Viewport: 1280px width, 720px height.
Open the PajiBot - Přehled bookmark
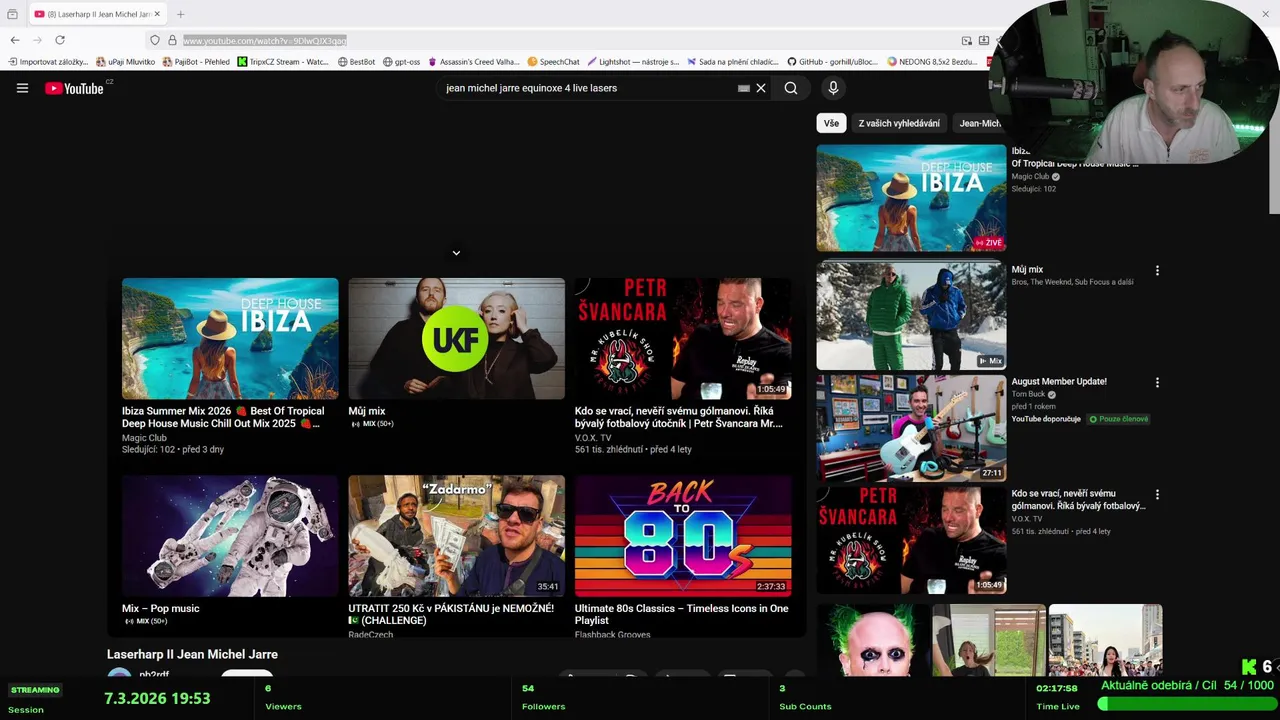point(196,62)
